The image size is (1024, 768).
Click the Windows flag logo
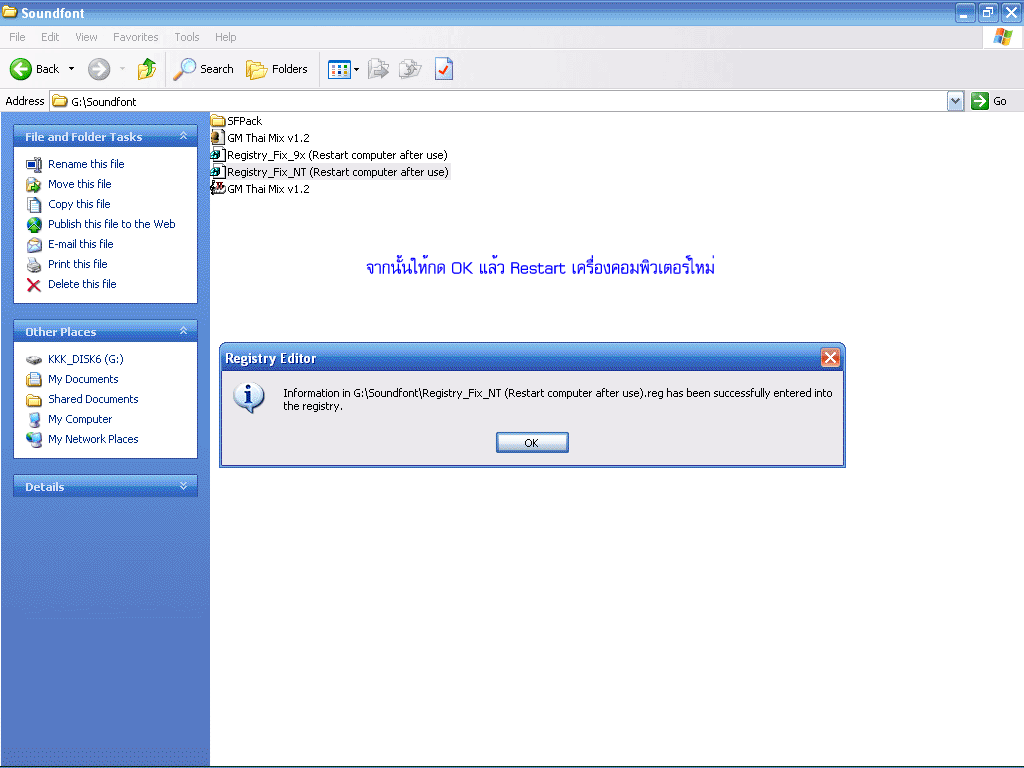[1002, 37]
